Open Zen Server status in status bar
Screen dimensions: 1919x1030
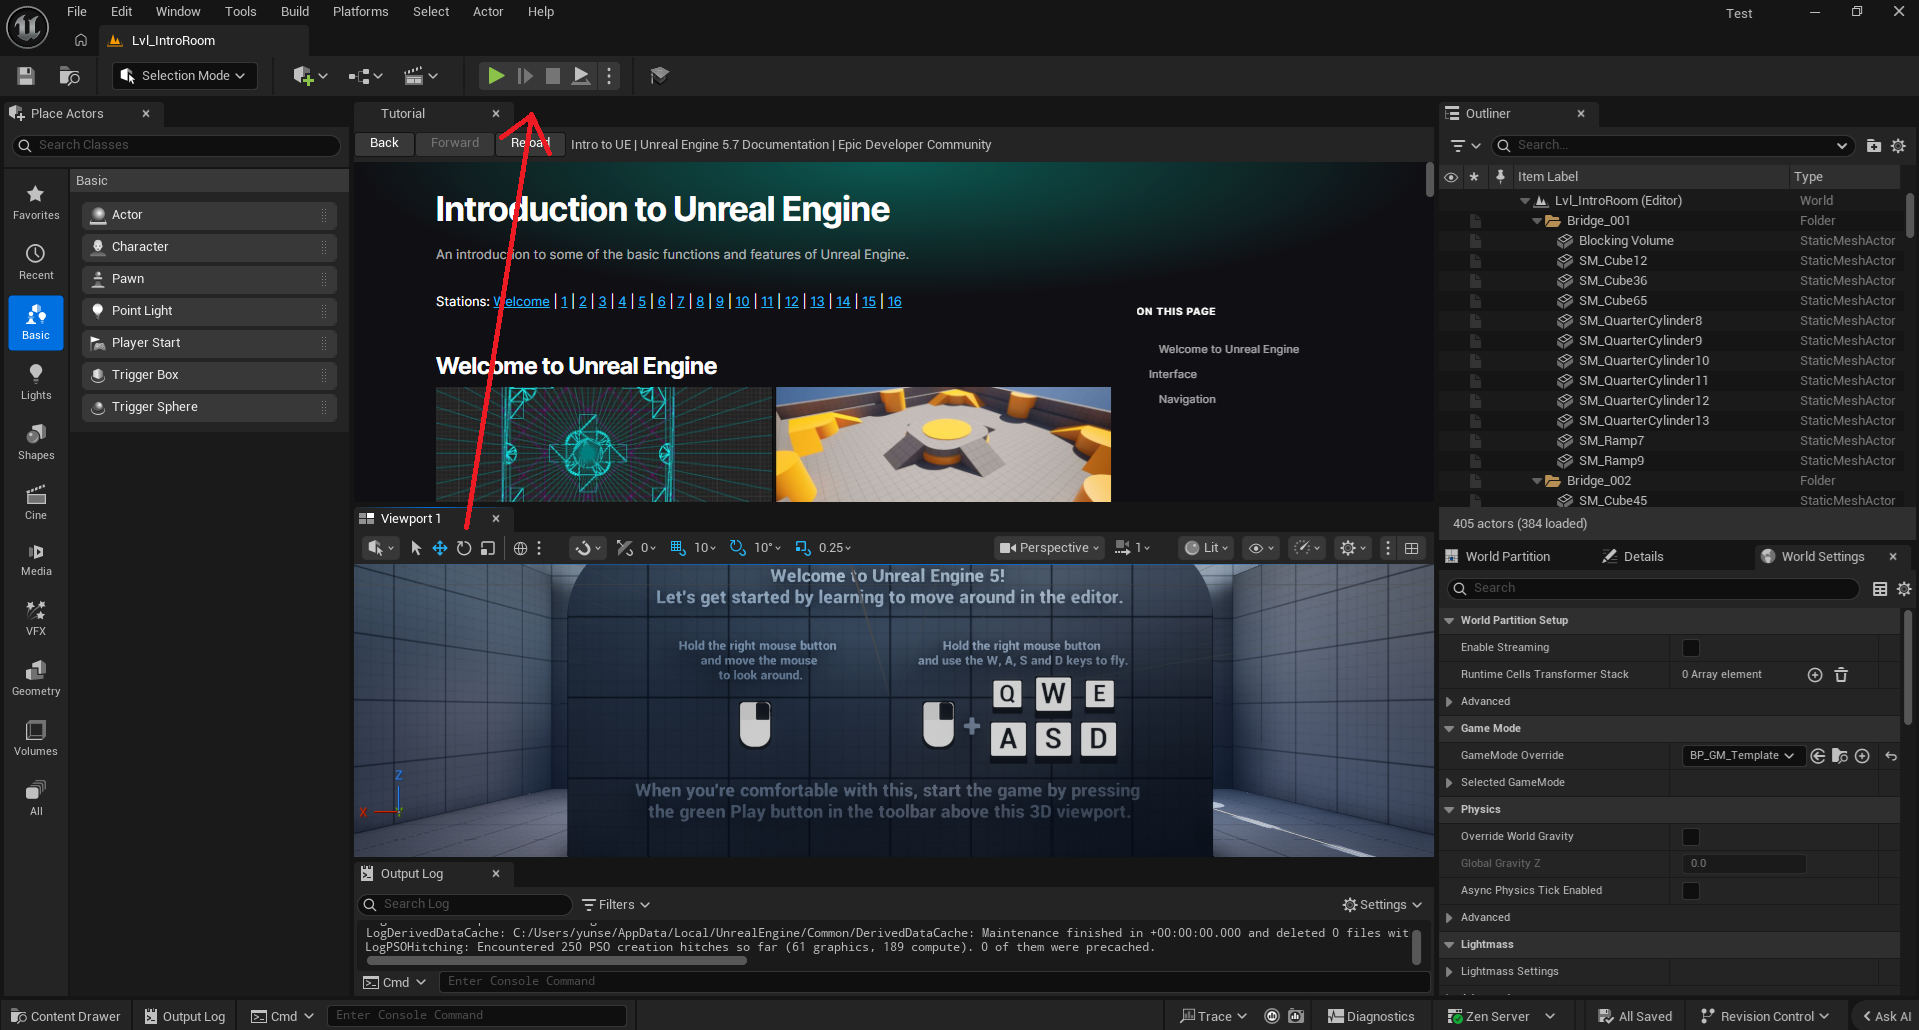pyautogui.click(x=1501, y=1016)
